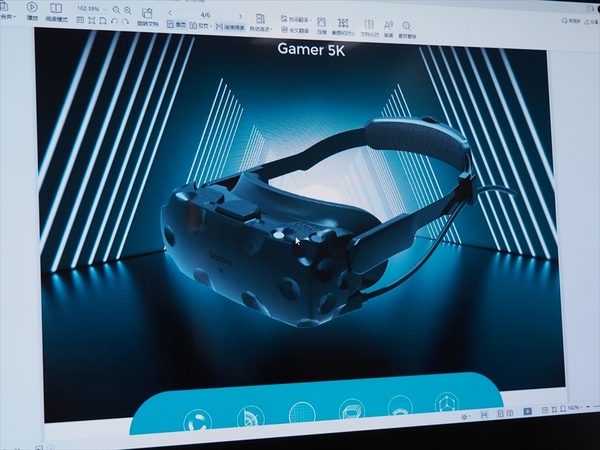Rotate the page counterclockwise

click(x=114, y=21)
